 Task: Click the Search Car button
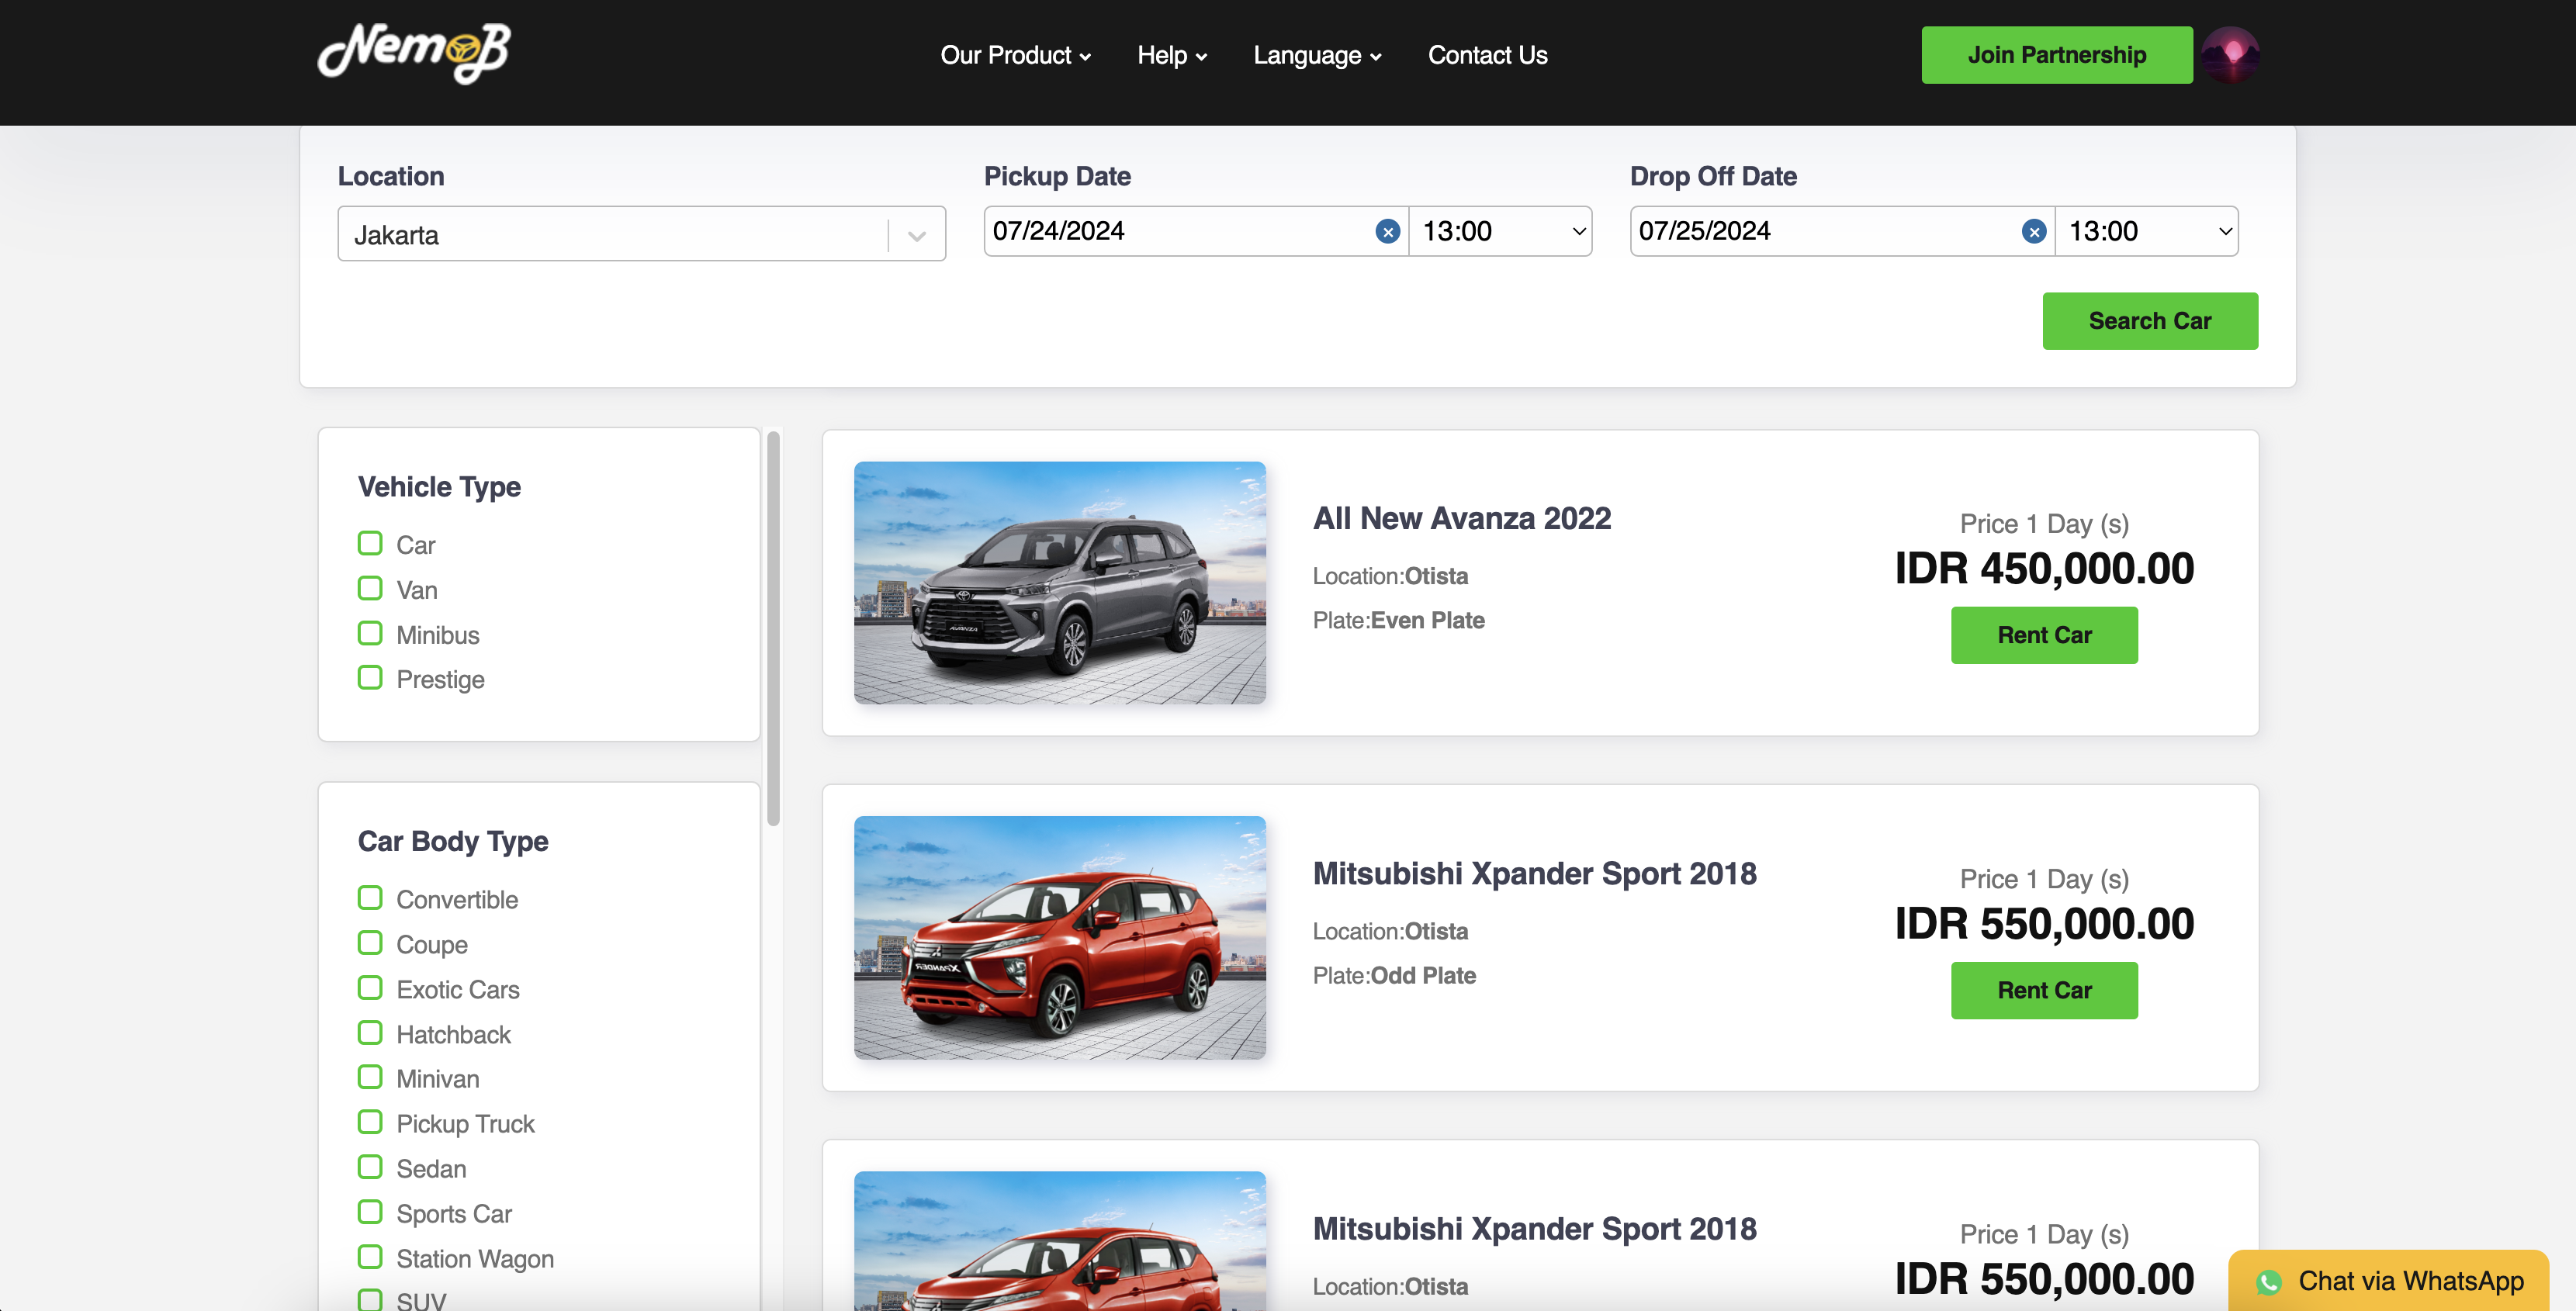2149,321
